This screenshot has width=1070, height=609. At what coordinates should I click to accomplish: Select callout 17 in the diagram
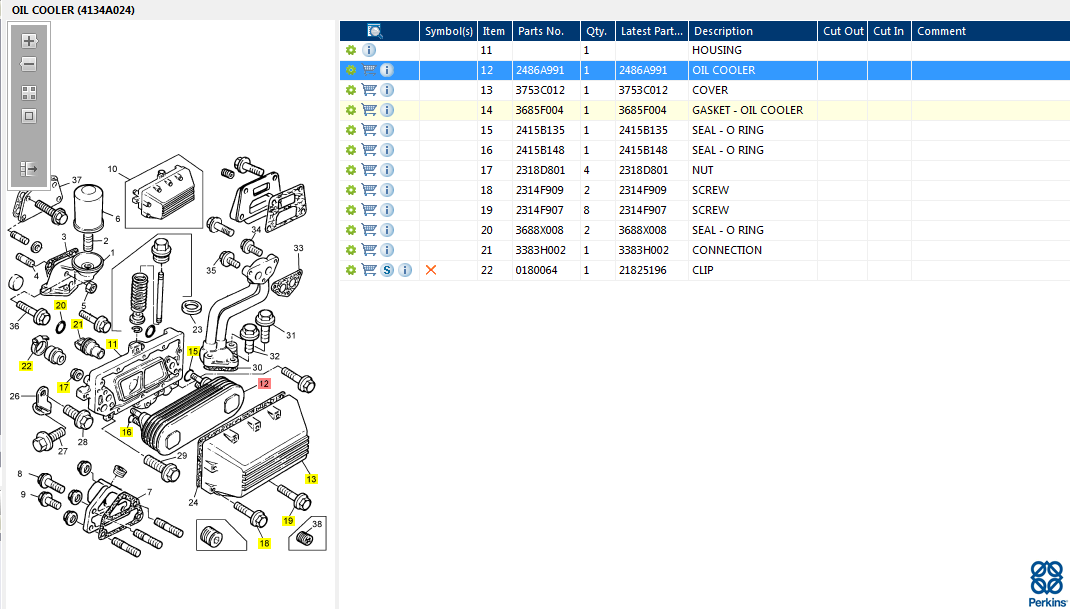click(x=63, y=387)
